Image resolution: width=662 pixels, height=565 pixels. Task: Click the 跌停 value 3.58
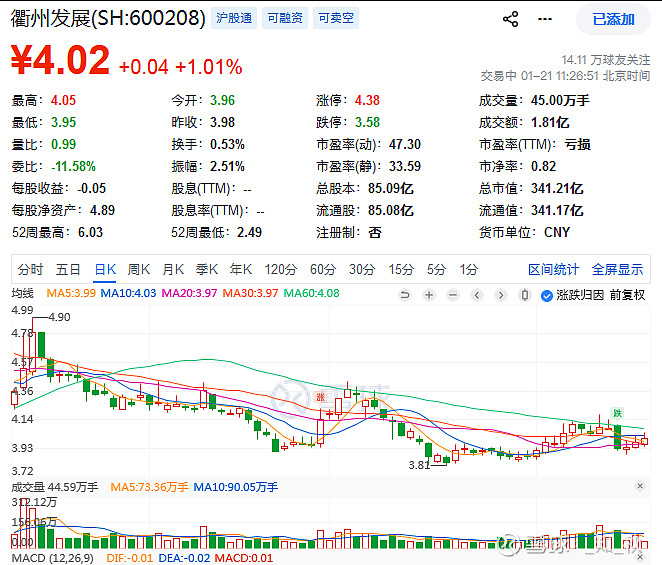(367, 122)
